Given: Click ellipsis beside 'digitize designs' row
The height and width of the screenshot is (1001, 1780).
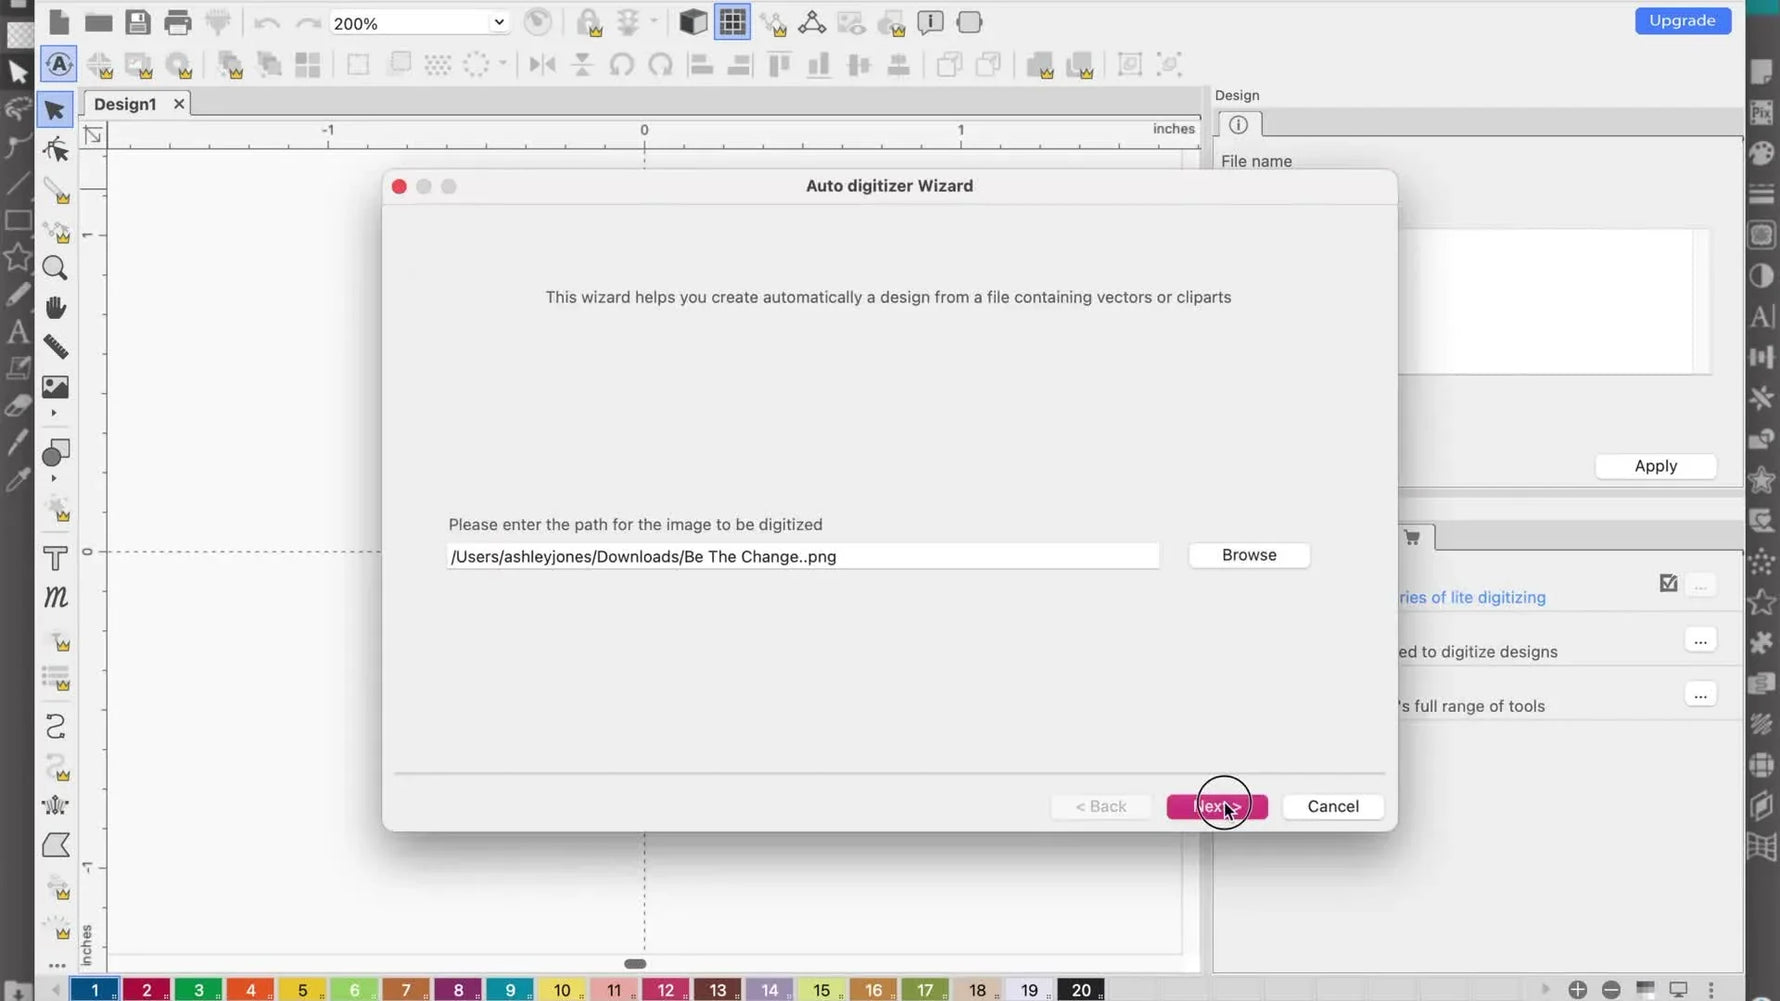Looking at the screenshot, I should pos(1700,640).
